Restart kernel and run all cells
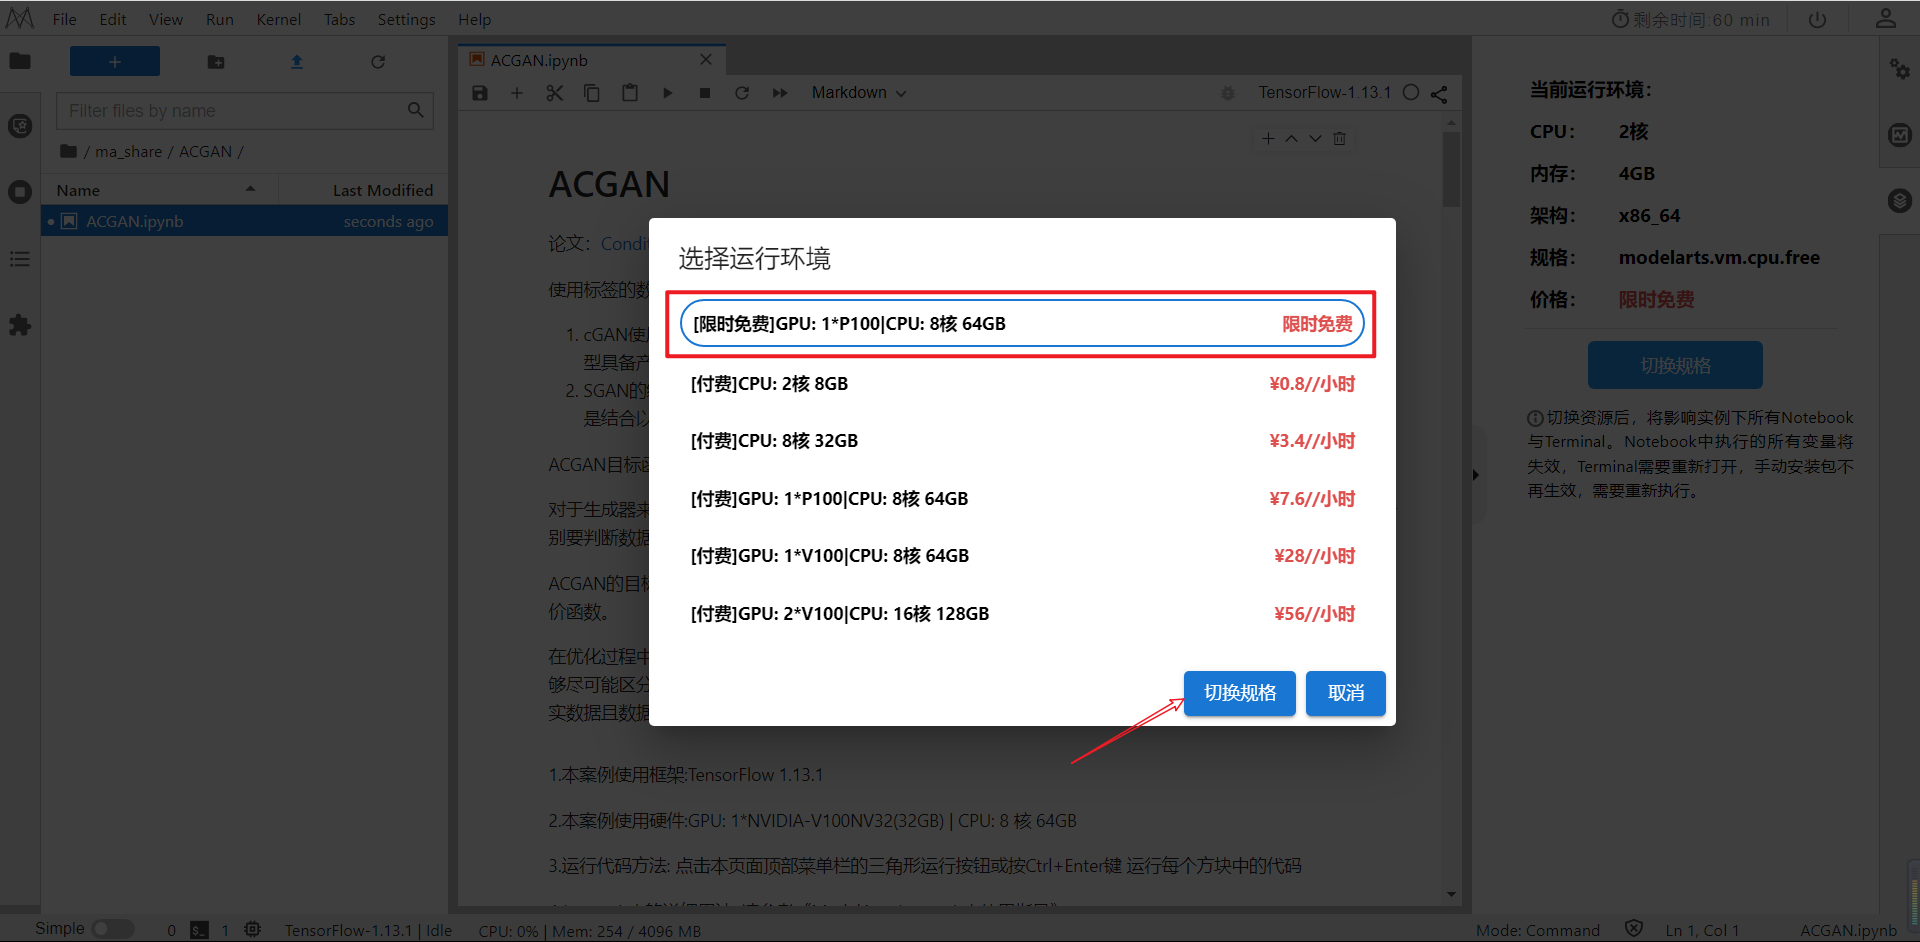This screenshot has width=1920, height=942. (780, 93)
